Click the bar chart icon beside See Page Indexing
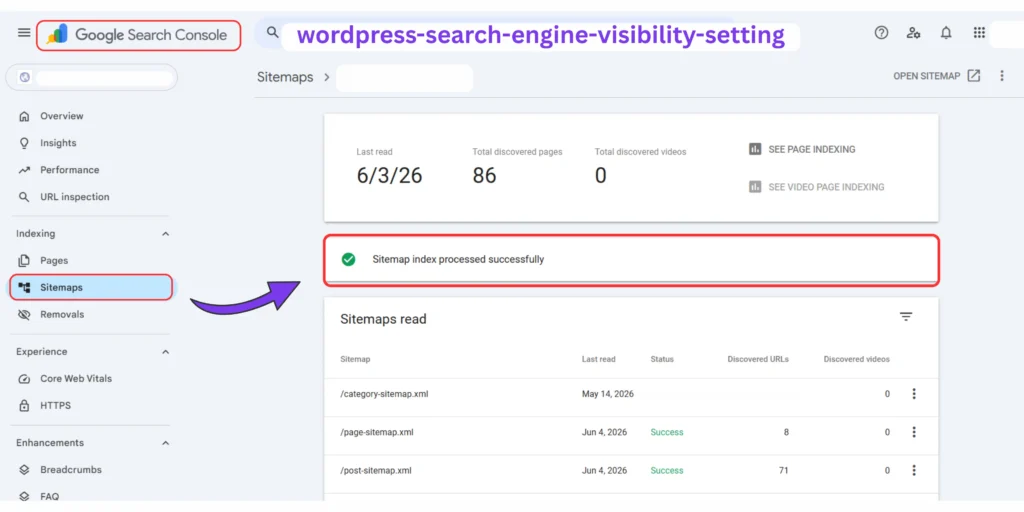This screenshot has height=512, width=1024. (755, 149)
